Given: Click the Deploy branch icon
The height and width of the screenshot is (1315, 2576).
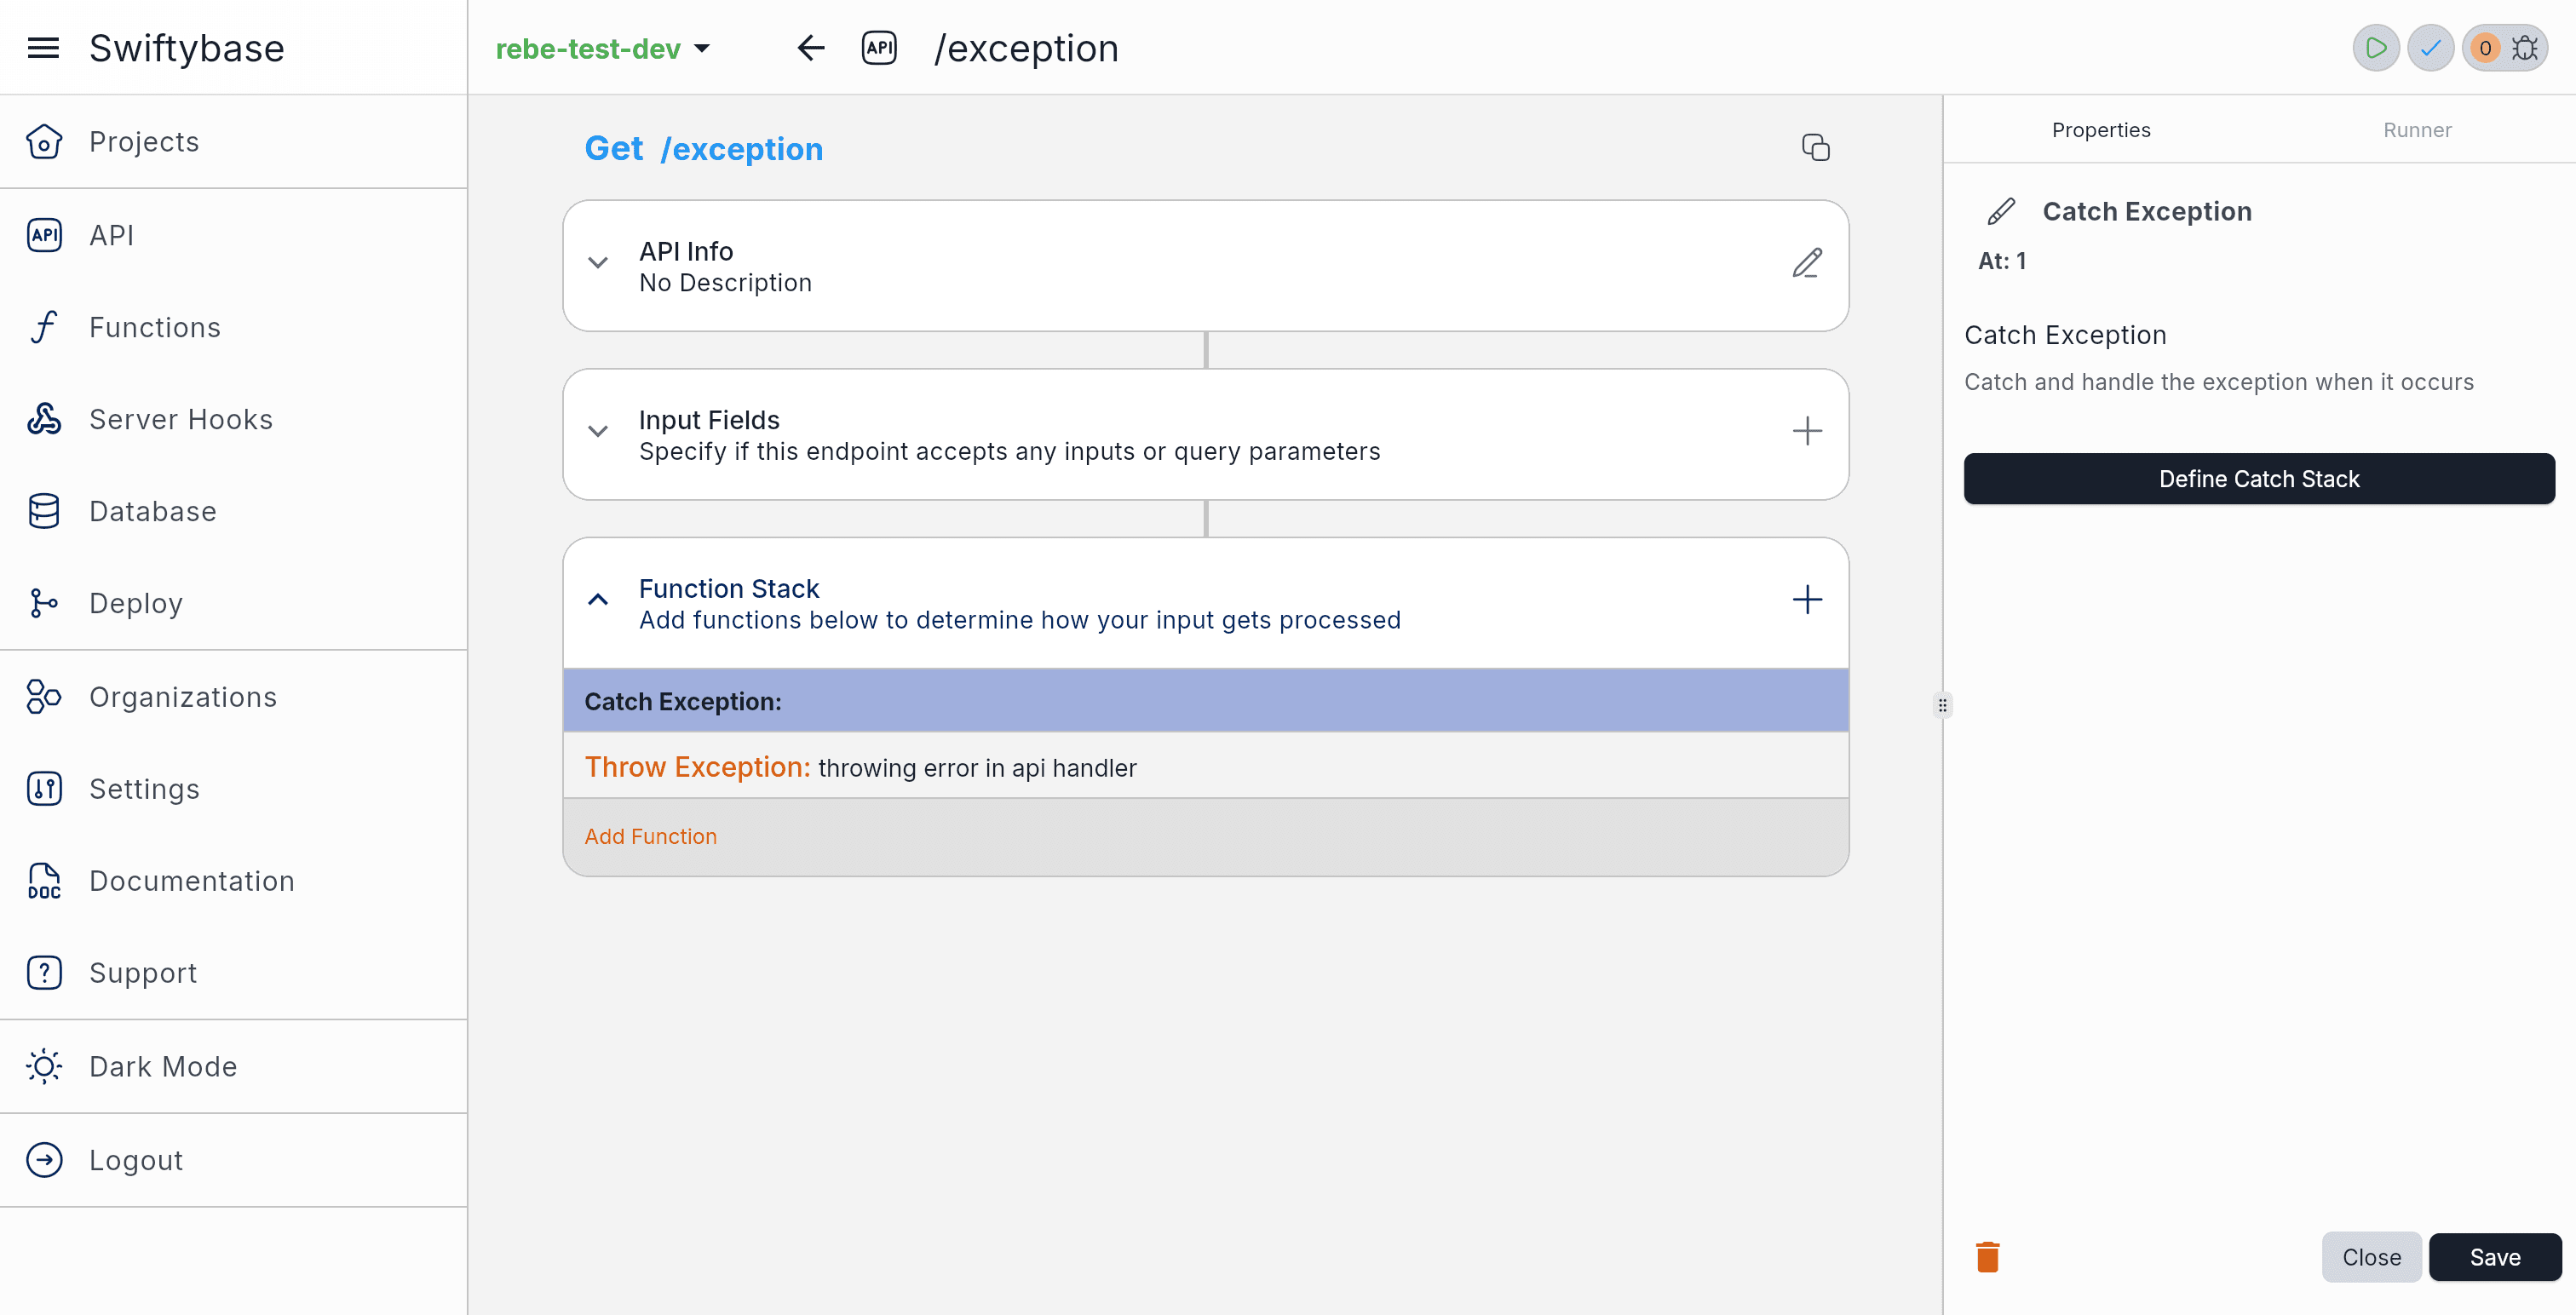Looking at the screenshot, I should pos(44,603).
